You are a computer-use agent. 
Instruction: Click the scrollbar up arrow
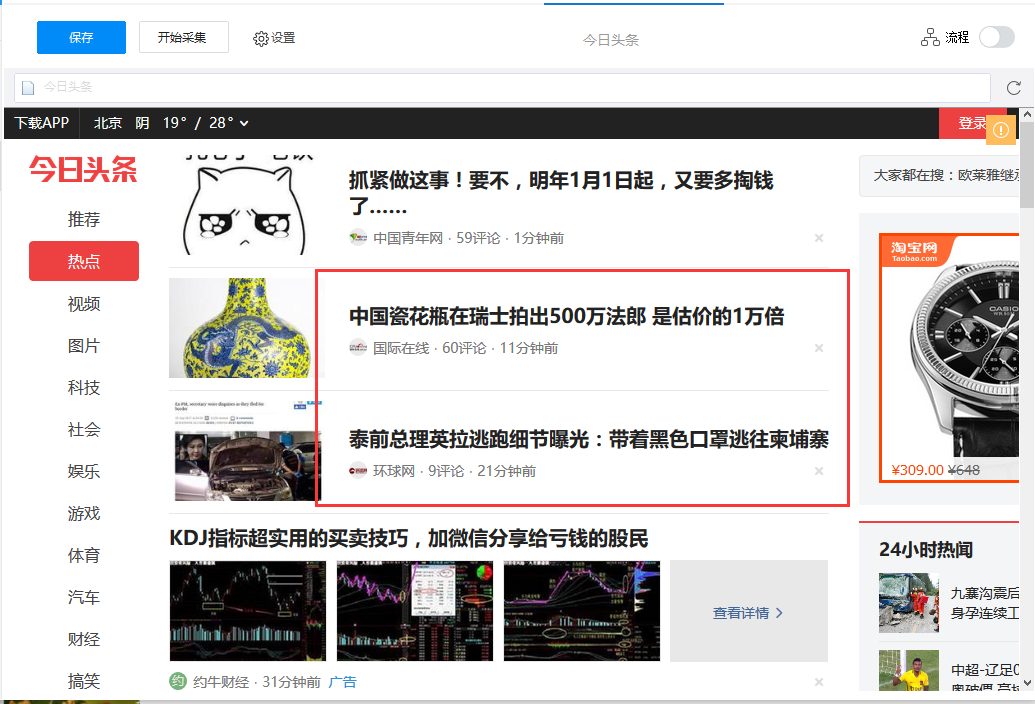(1027, 115)
